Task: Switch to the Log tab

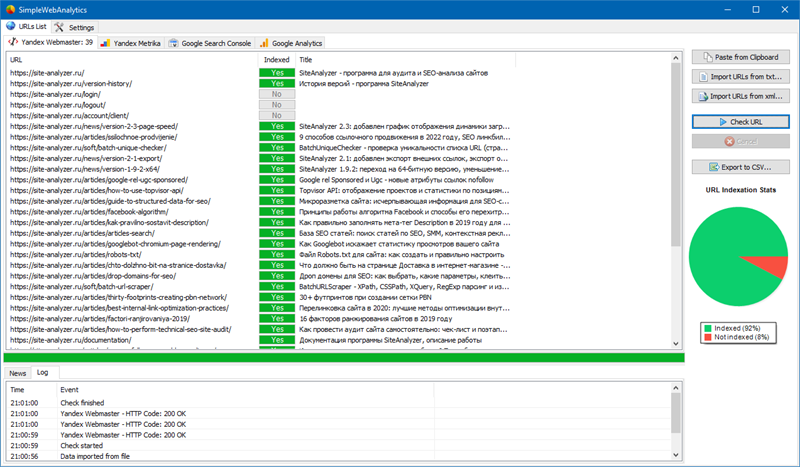Action: [43, 373]
